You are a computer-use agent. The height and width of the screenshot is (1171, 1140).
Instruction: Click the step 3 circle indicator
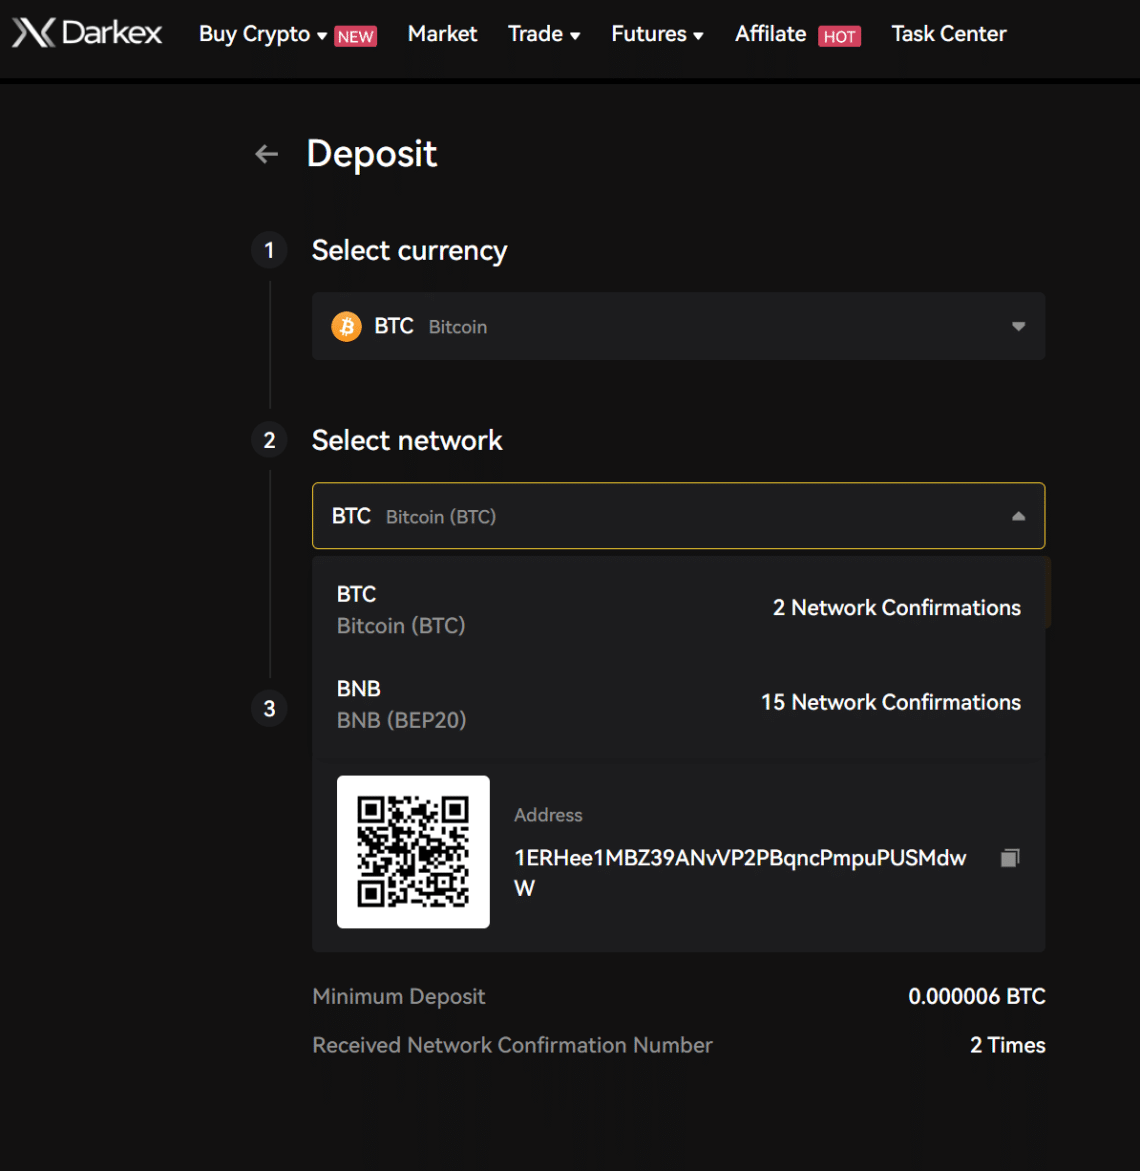[268, 708]
